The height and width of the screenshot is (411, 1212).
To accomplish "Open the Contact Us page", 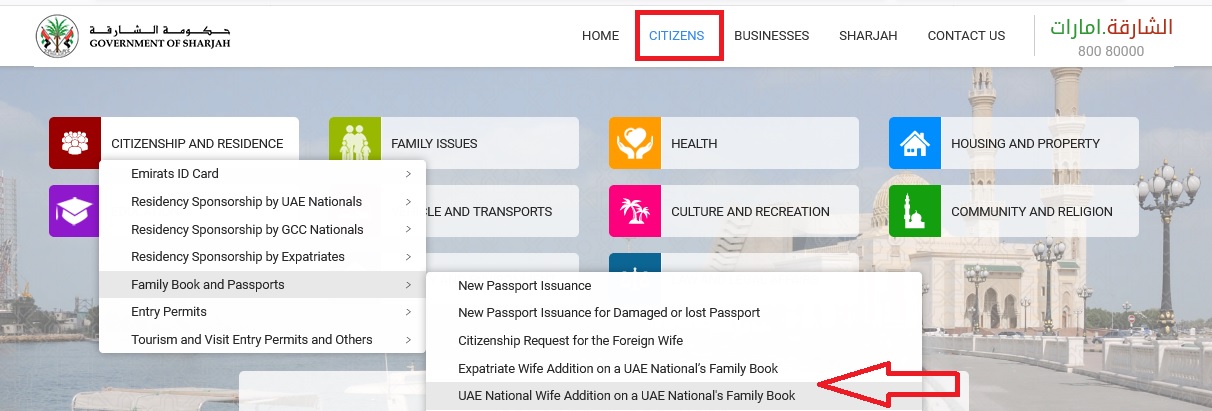I will tap(966, 36).
